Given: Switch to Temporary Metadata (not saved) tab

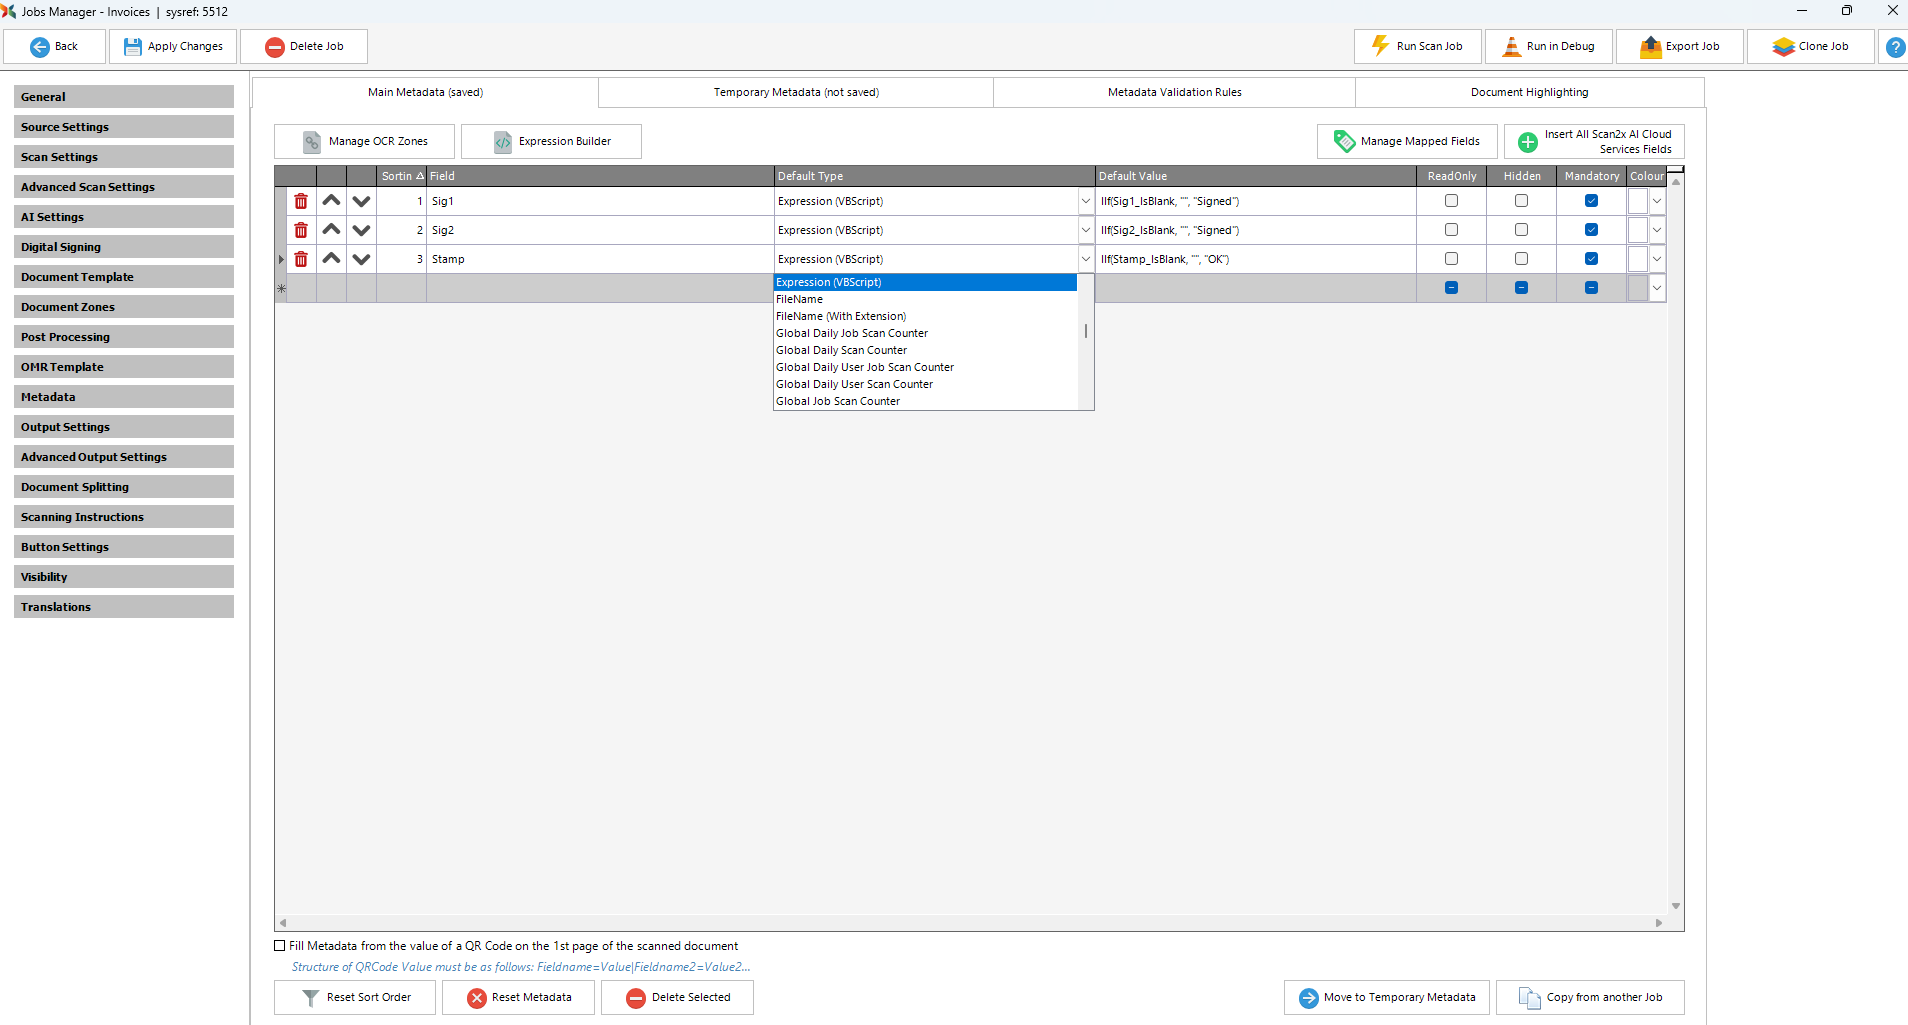Looking at the screenshot, I should point(796,92).
